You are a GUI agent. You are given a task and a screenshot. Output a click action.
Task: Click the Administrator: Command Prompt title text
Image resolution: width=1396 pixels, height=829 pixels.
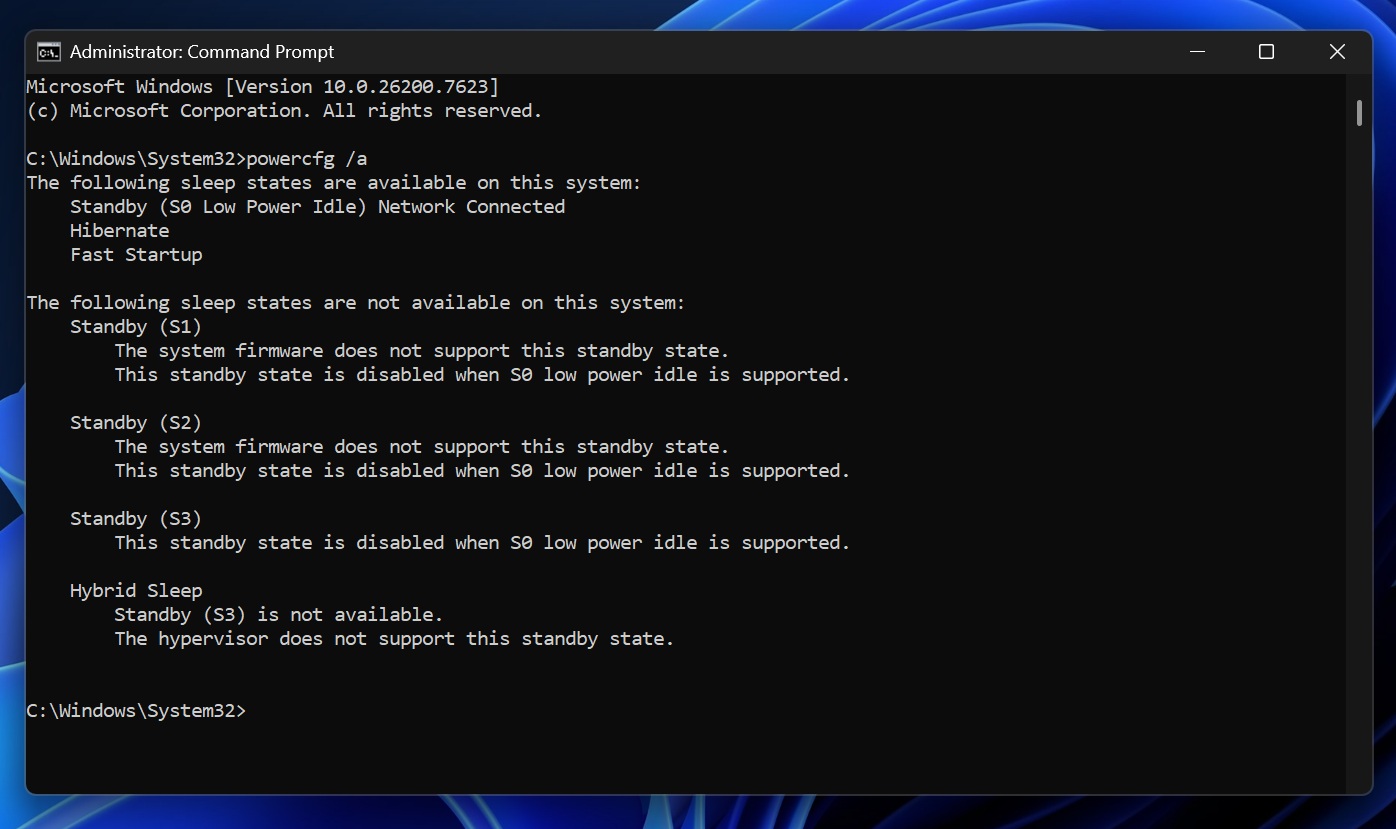202,52
